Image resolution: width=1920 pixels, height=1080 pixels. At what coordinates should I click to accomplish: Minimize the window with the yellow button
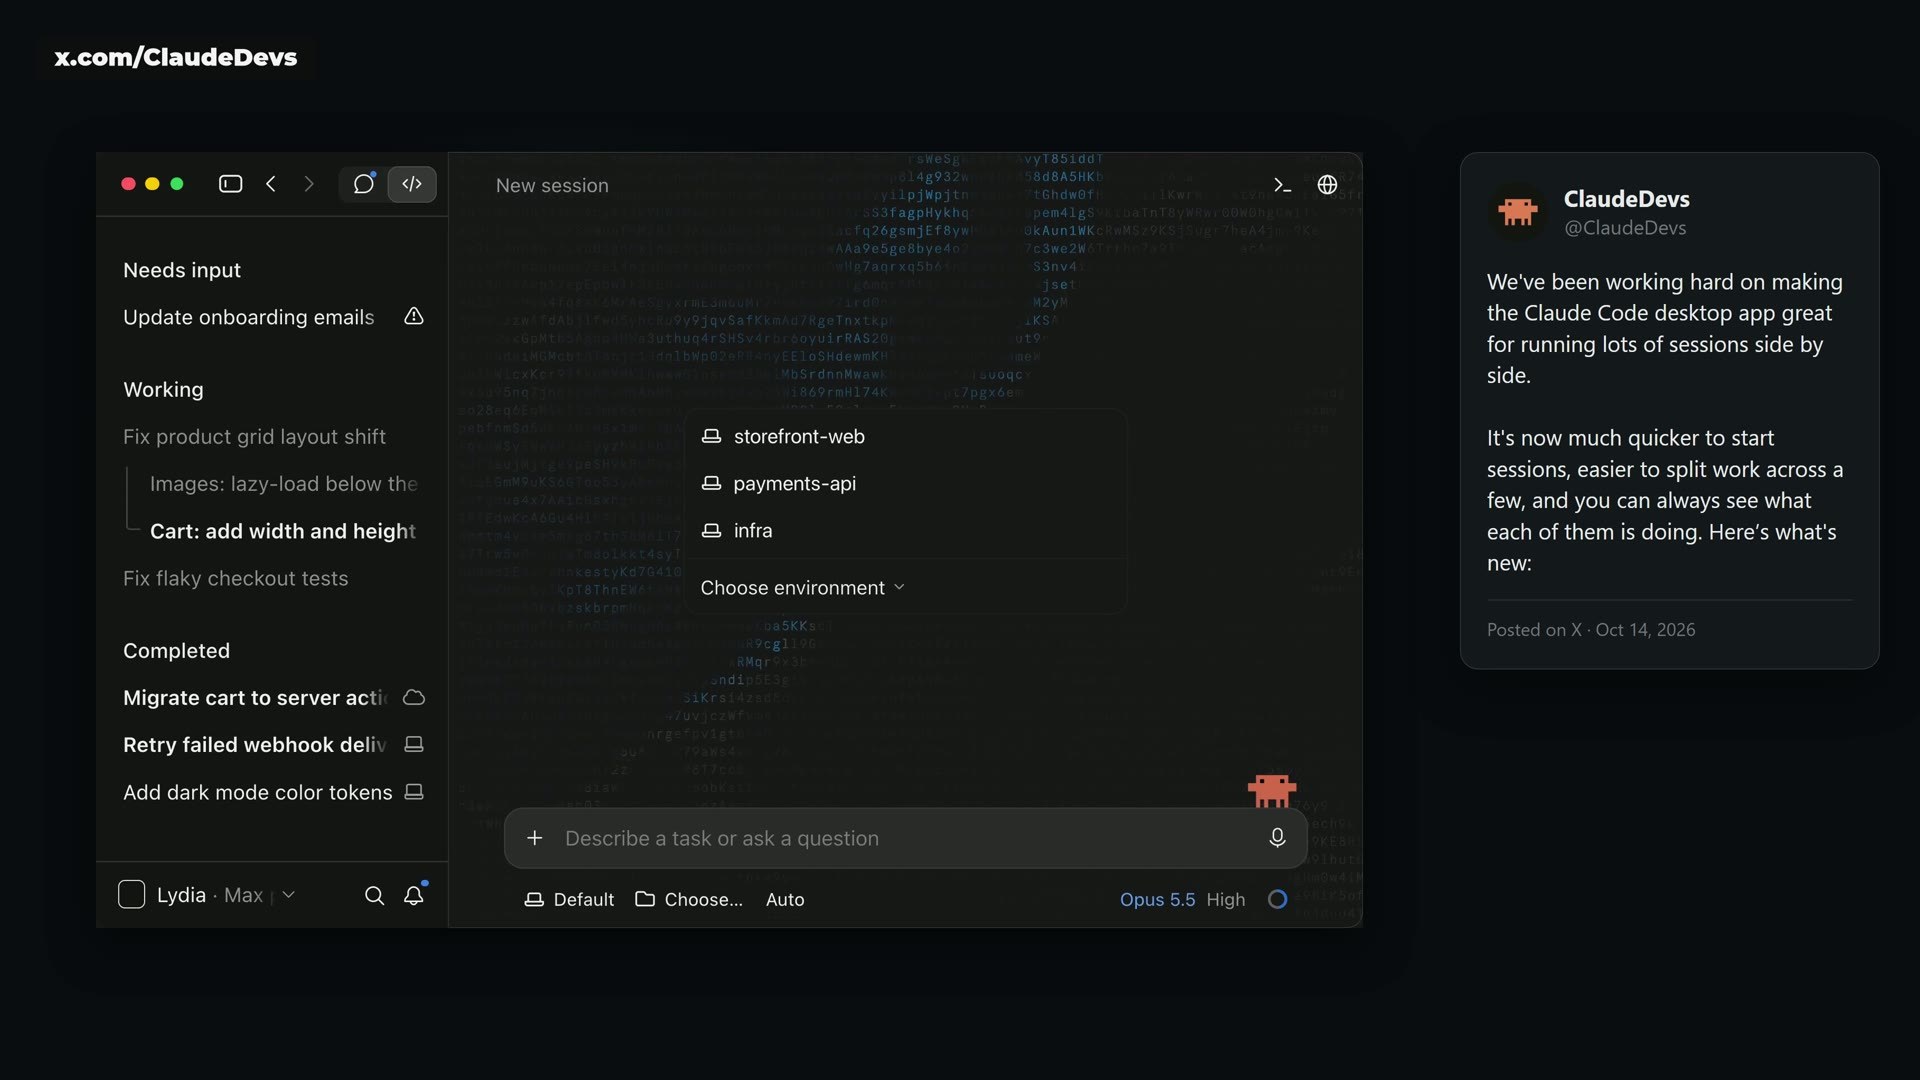(x=152, y=184)
